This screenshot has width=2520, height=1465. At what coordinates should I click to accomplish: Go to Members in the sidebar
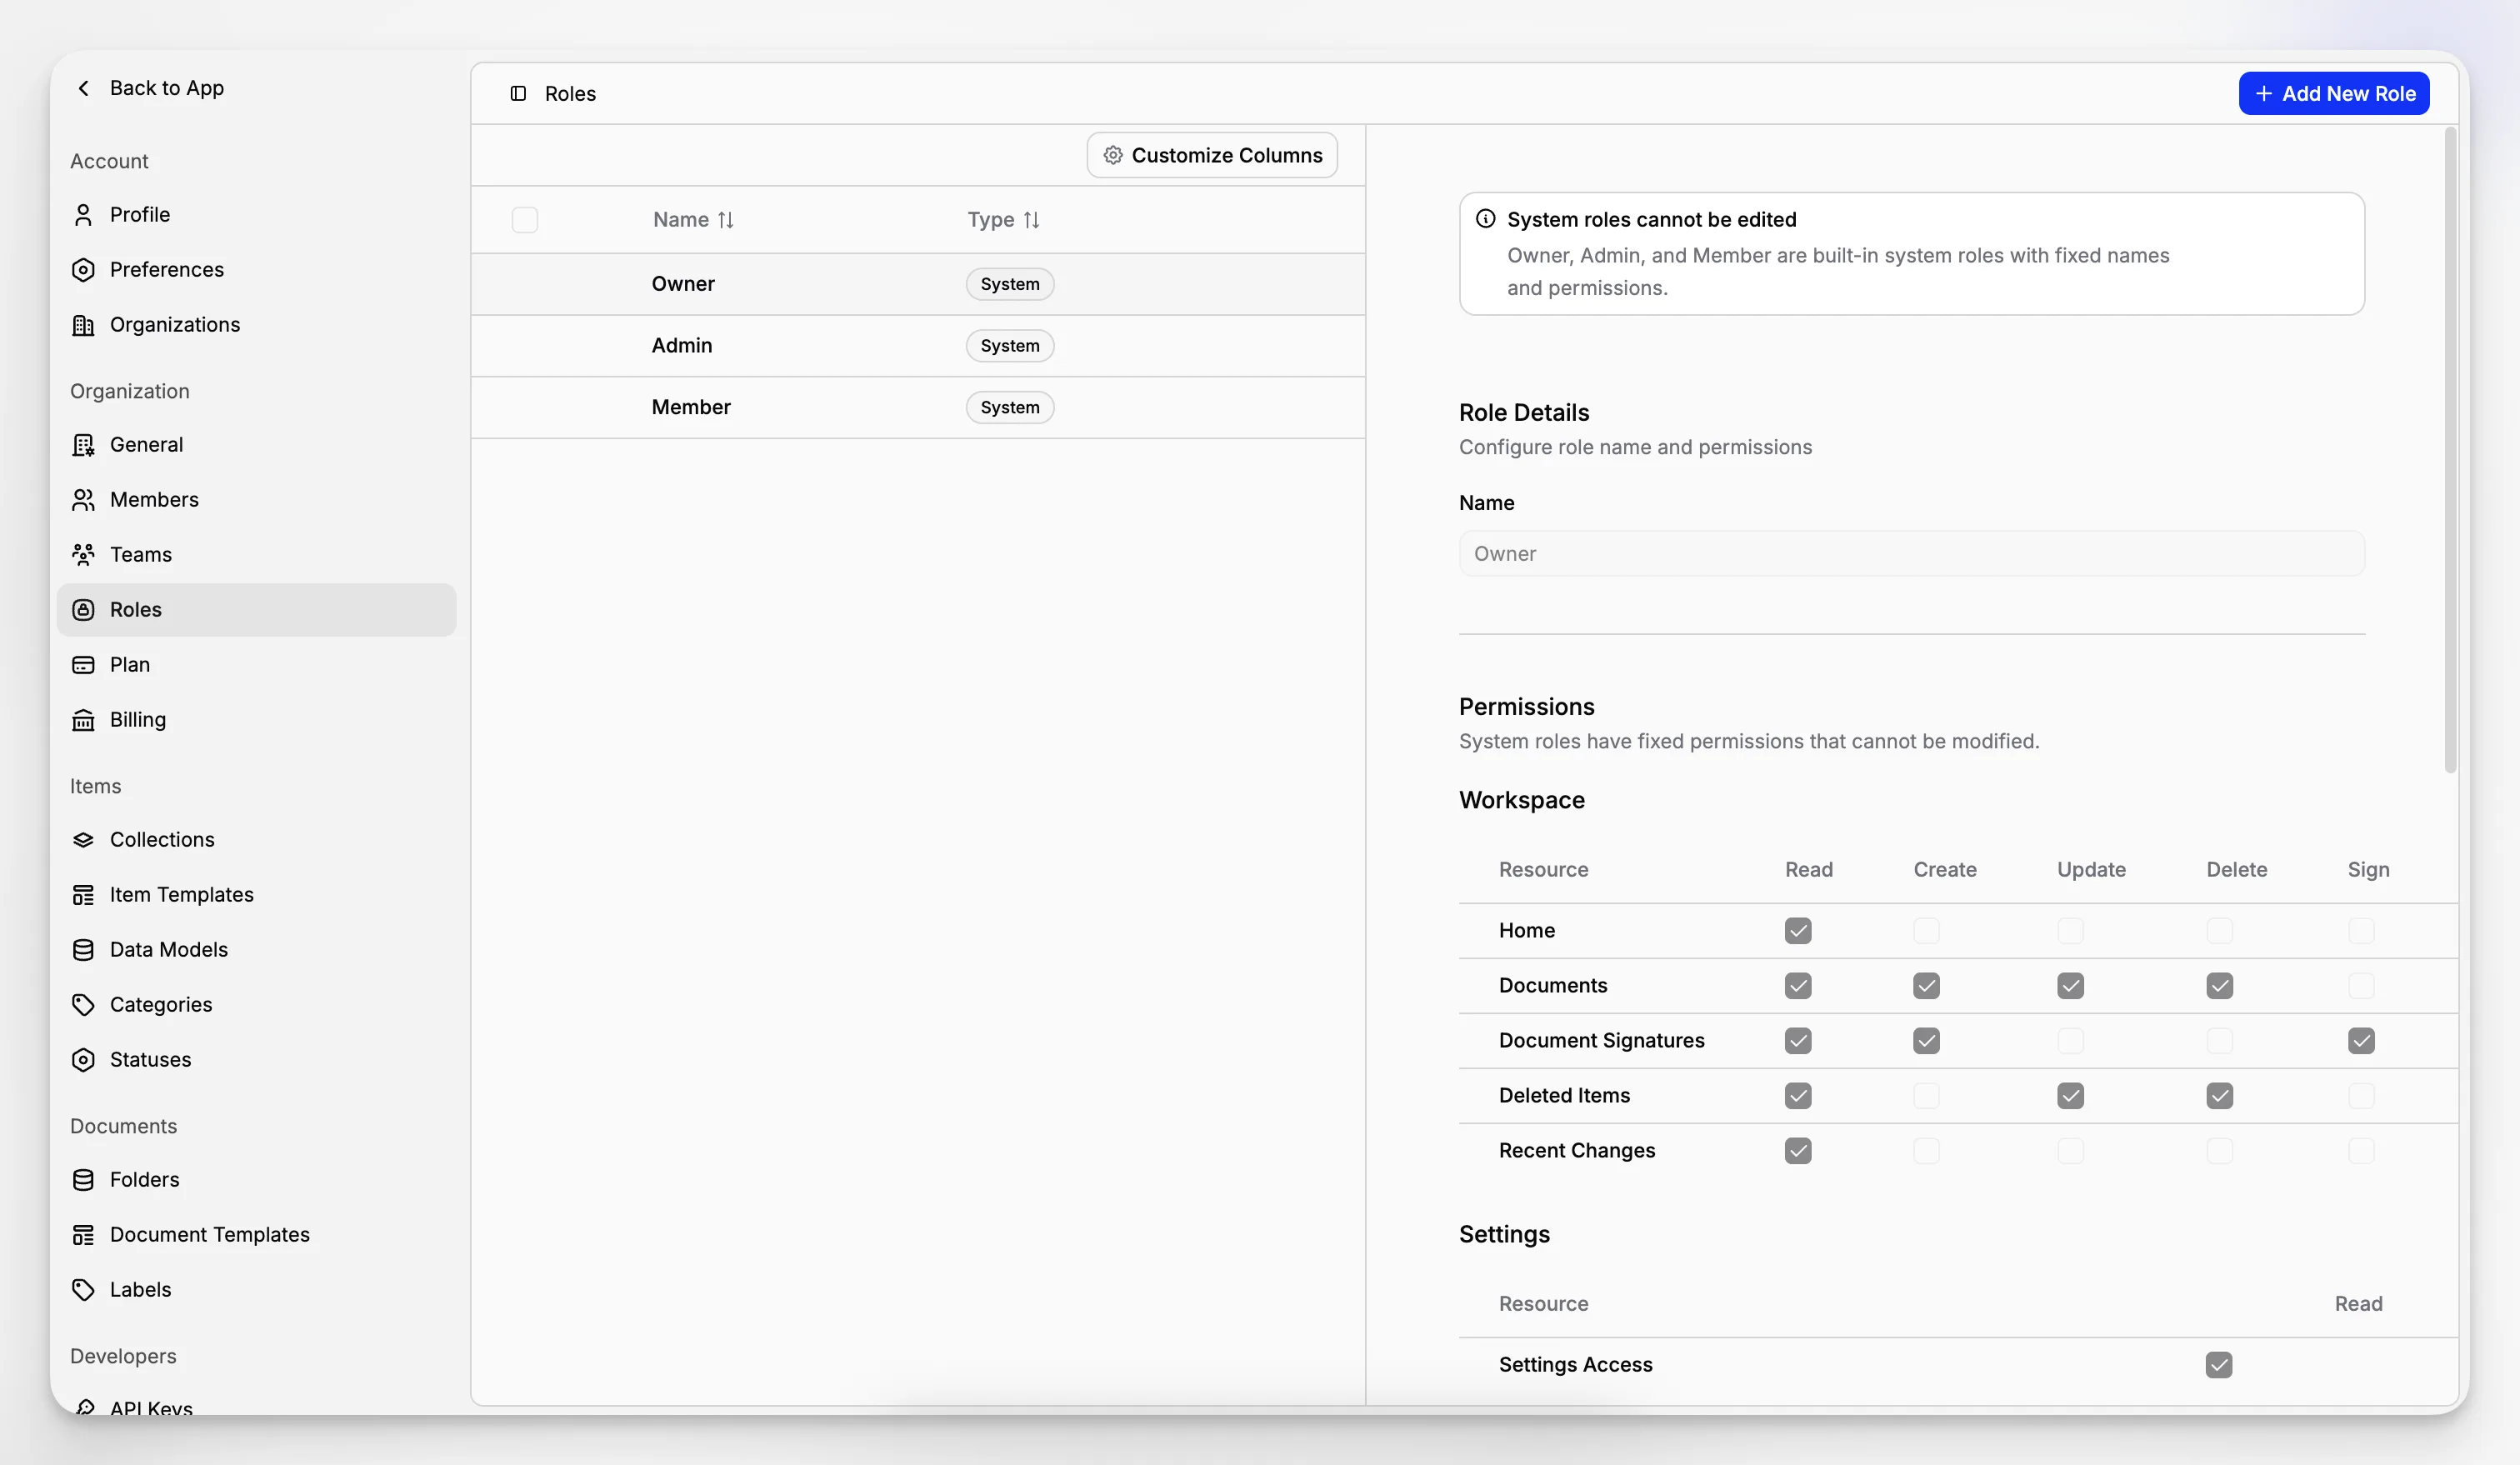pos(257,500)
